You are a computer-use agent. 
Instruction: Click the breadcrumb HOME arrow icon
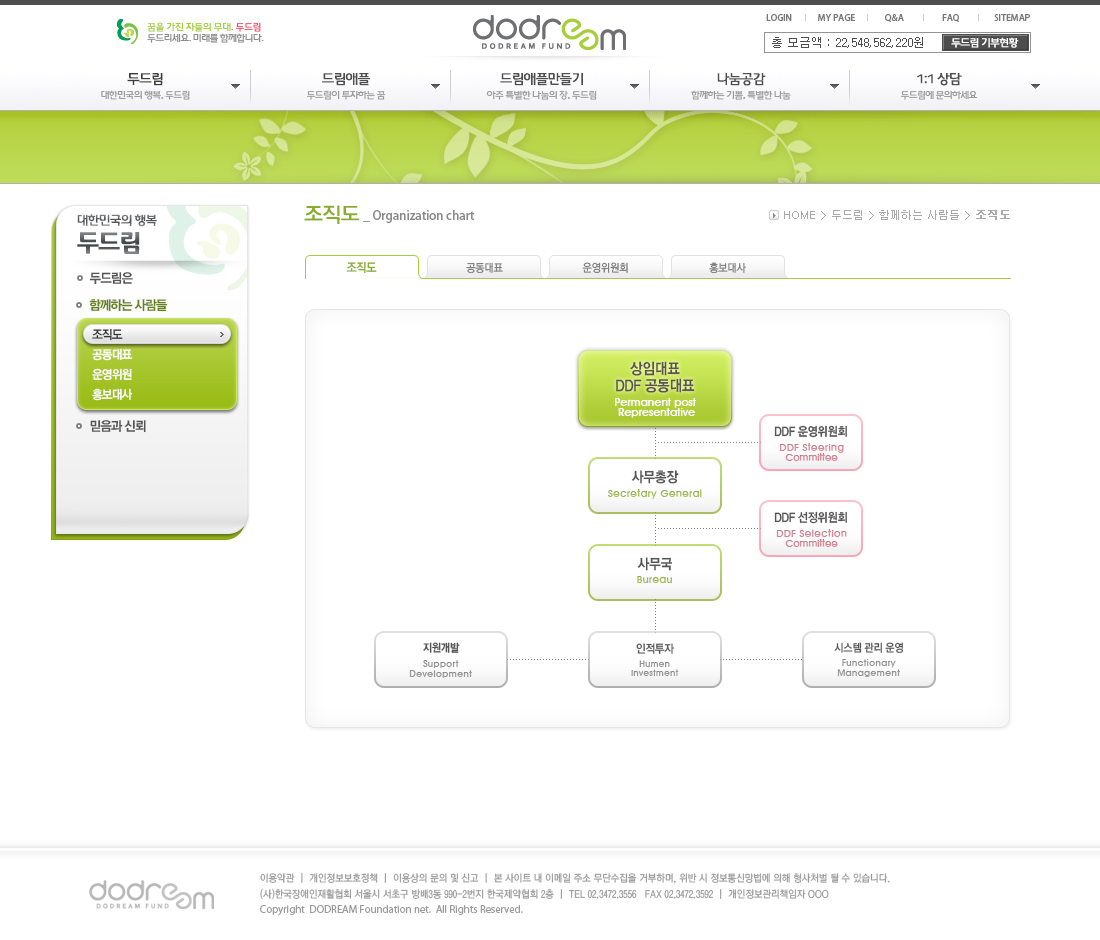point(774,215)
